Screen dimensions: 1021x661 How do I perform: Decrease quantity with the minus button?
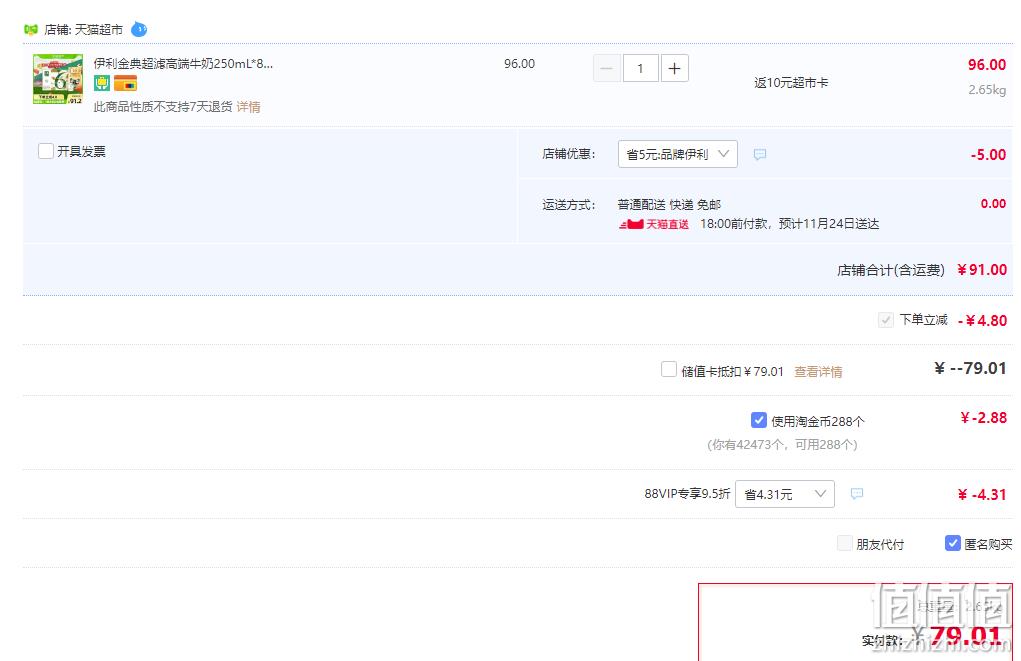click(606, 68)
